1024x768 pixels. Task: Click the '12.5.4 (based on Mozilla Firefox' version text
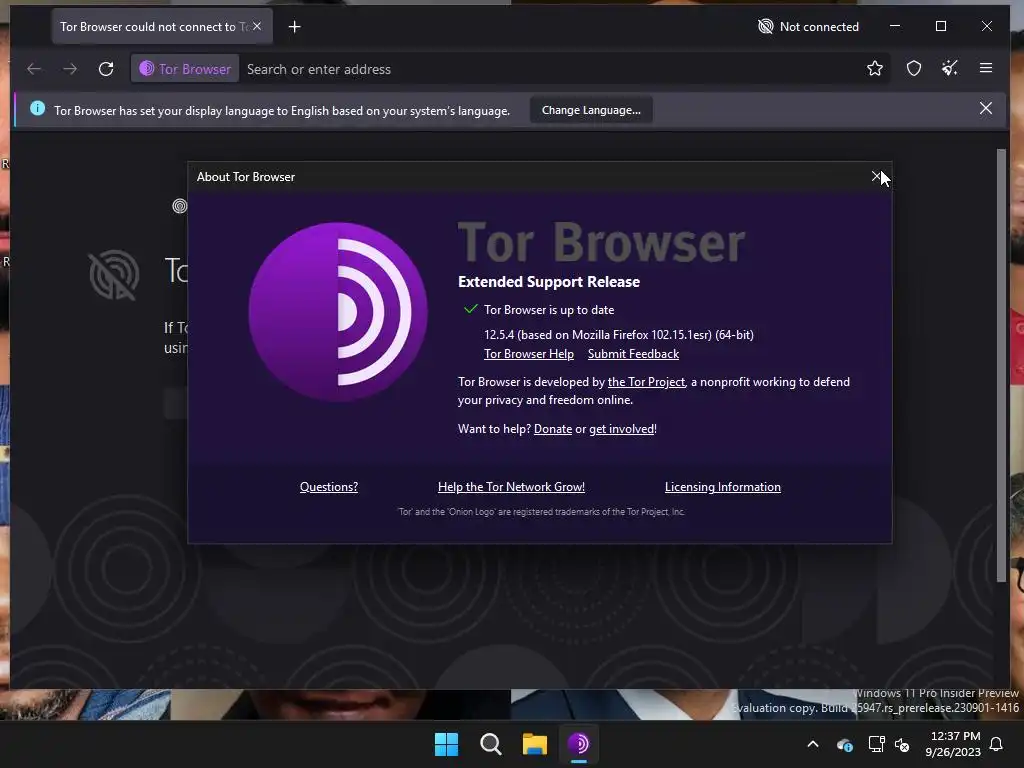point(618,335)
